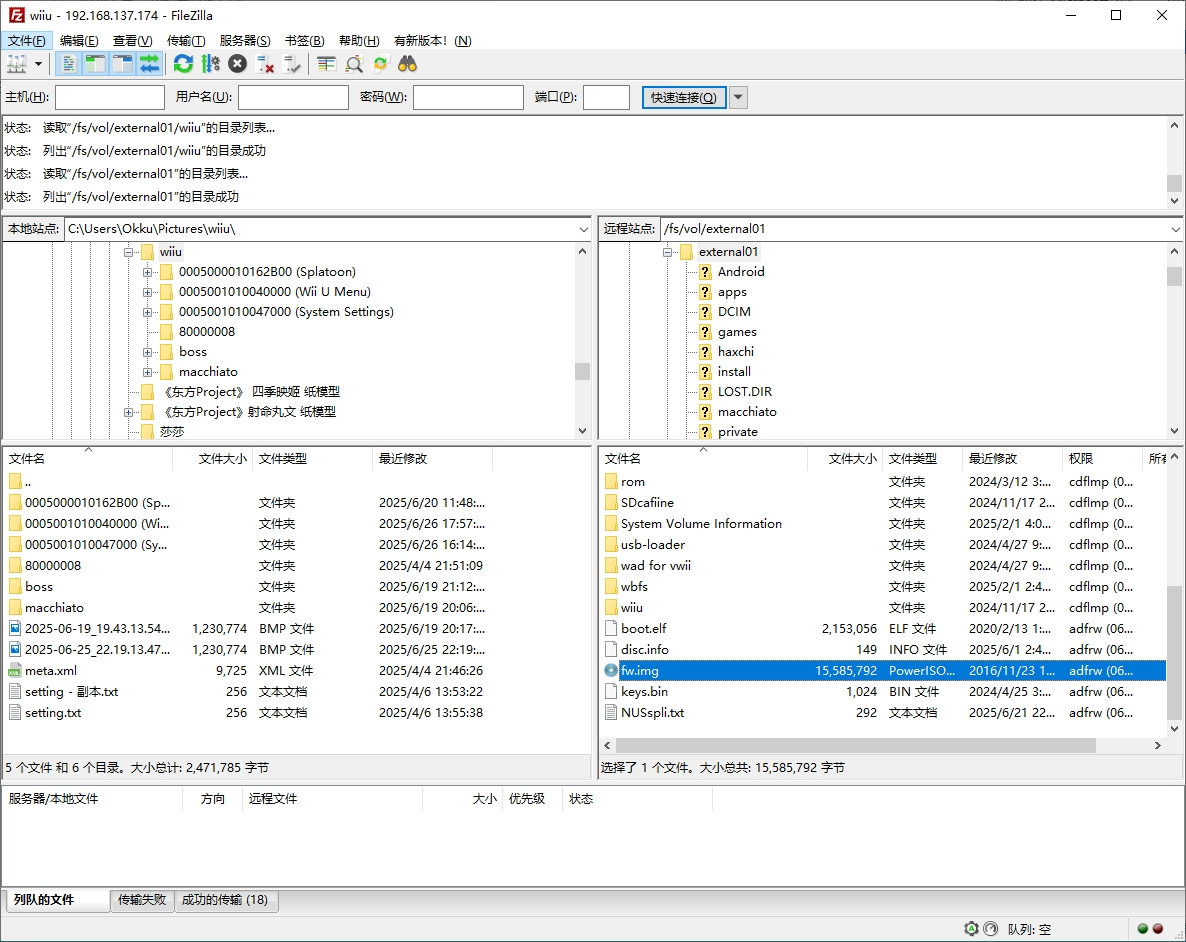Click the binoculars file search icon
Screen dimensions: 1186x942
(407, 64)
